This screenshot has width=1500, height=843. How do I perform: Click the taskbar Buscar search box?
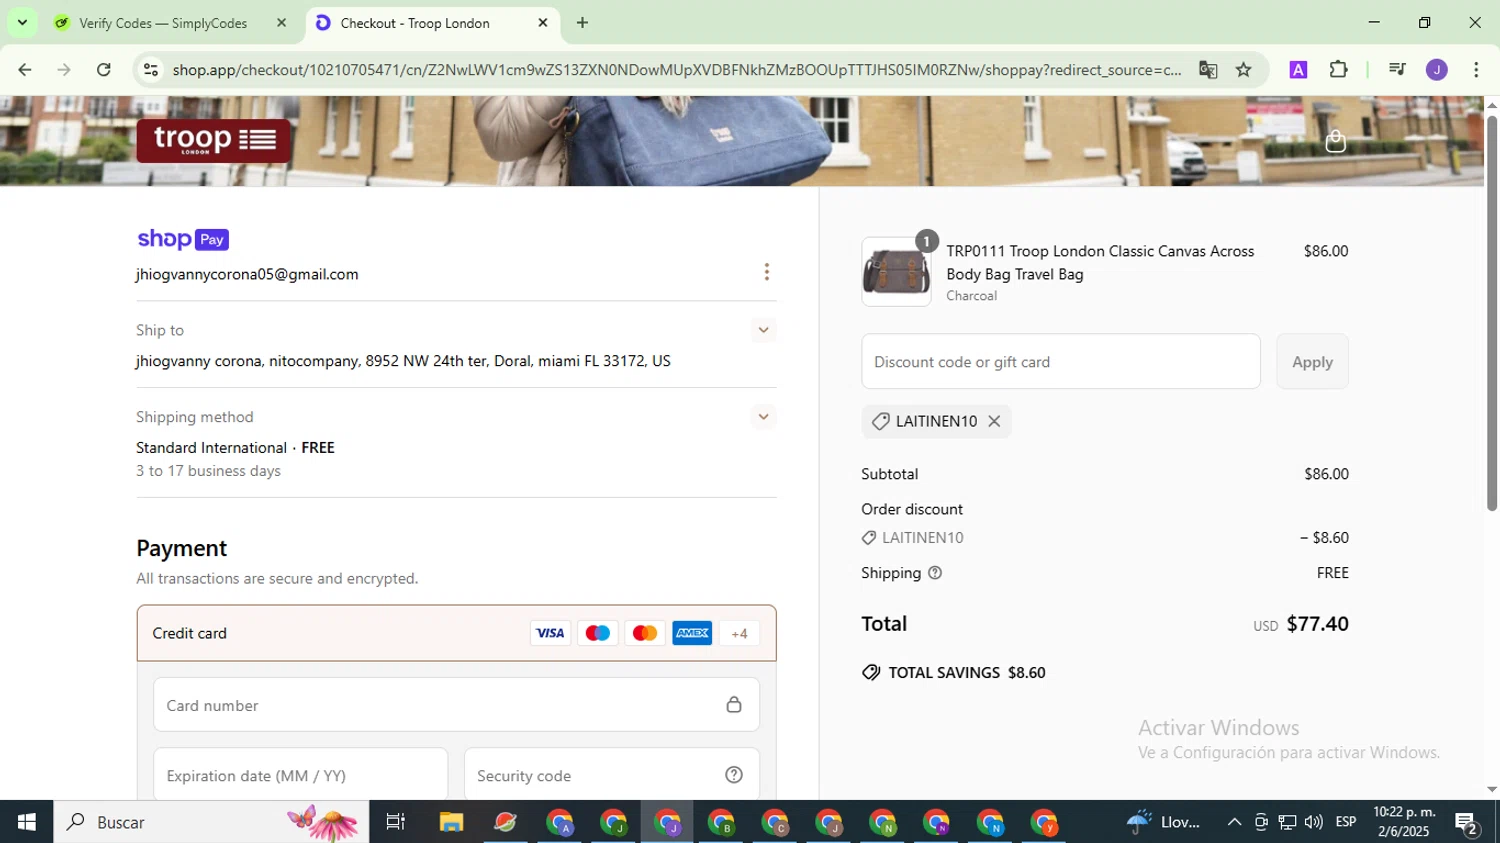[x=211, y=822]
